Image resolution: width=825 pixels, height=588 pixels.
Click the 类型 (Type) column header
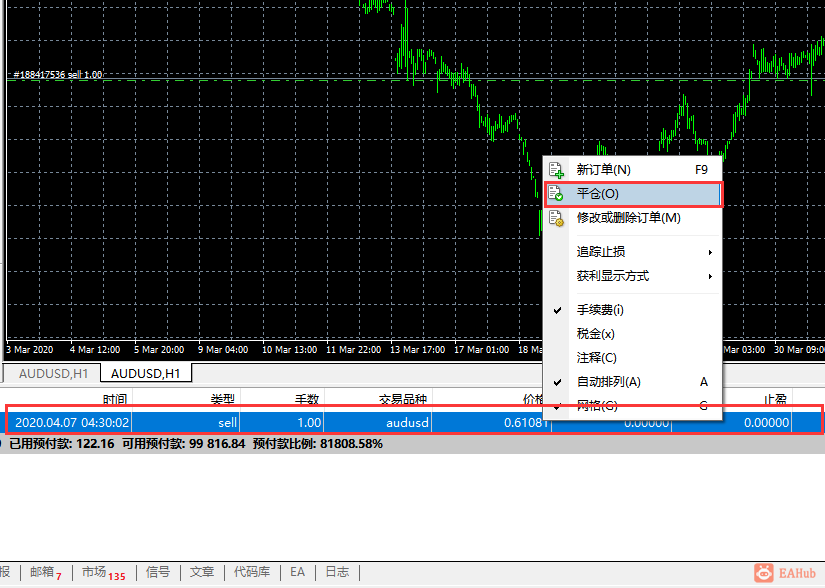222,399
